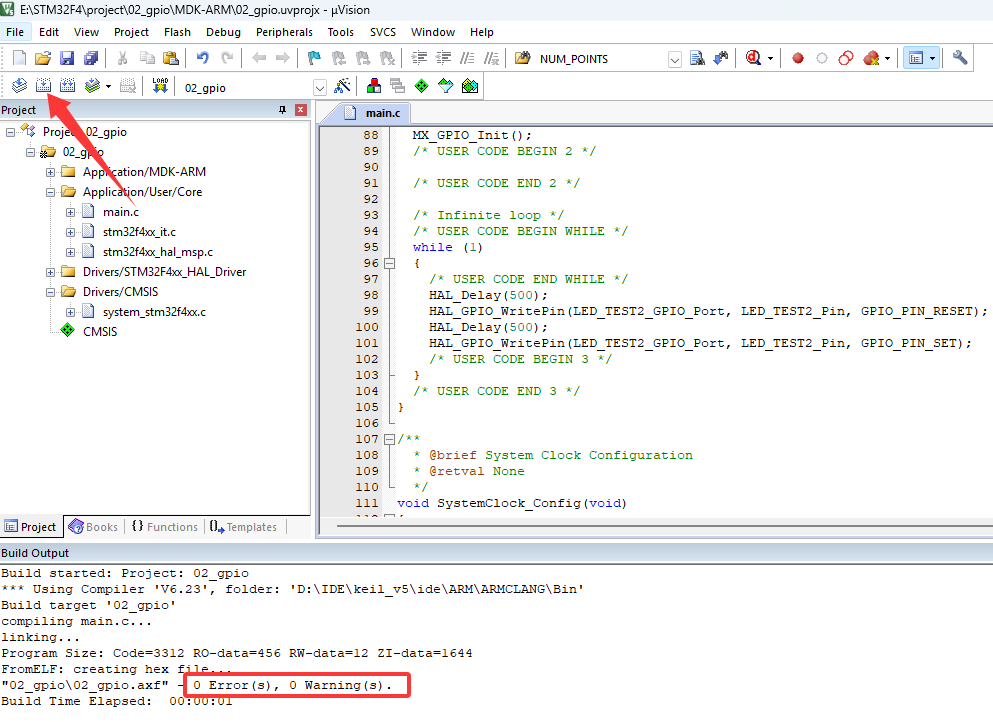The height and width of the screenshot is (722, 993).
Task: Expand the Drivers/STM32F4xx_HAL_Driver folder
Action: [51, 272]
